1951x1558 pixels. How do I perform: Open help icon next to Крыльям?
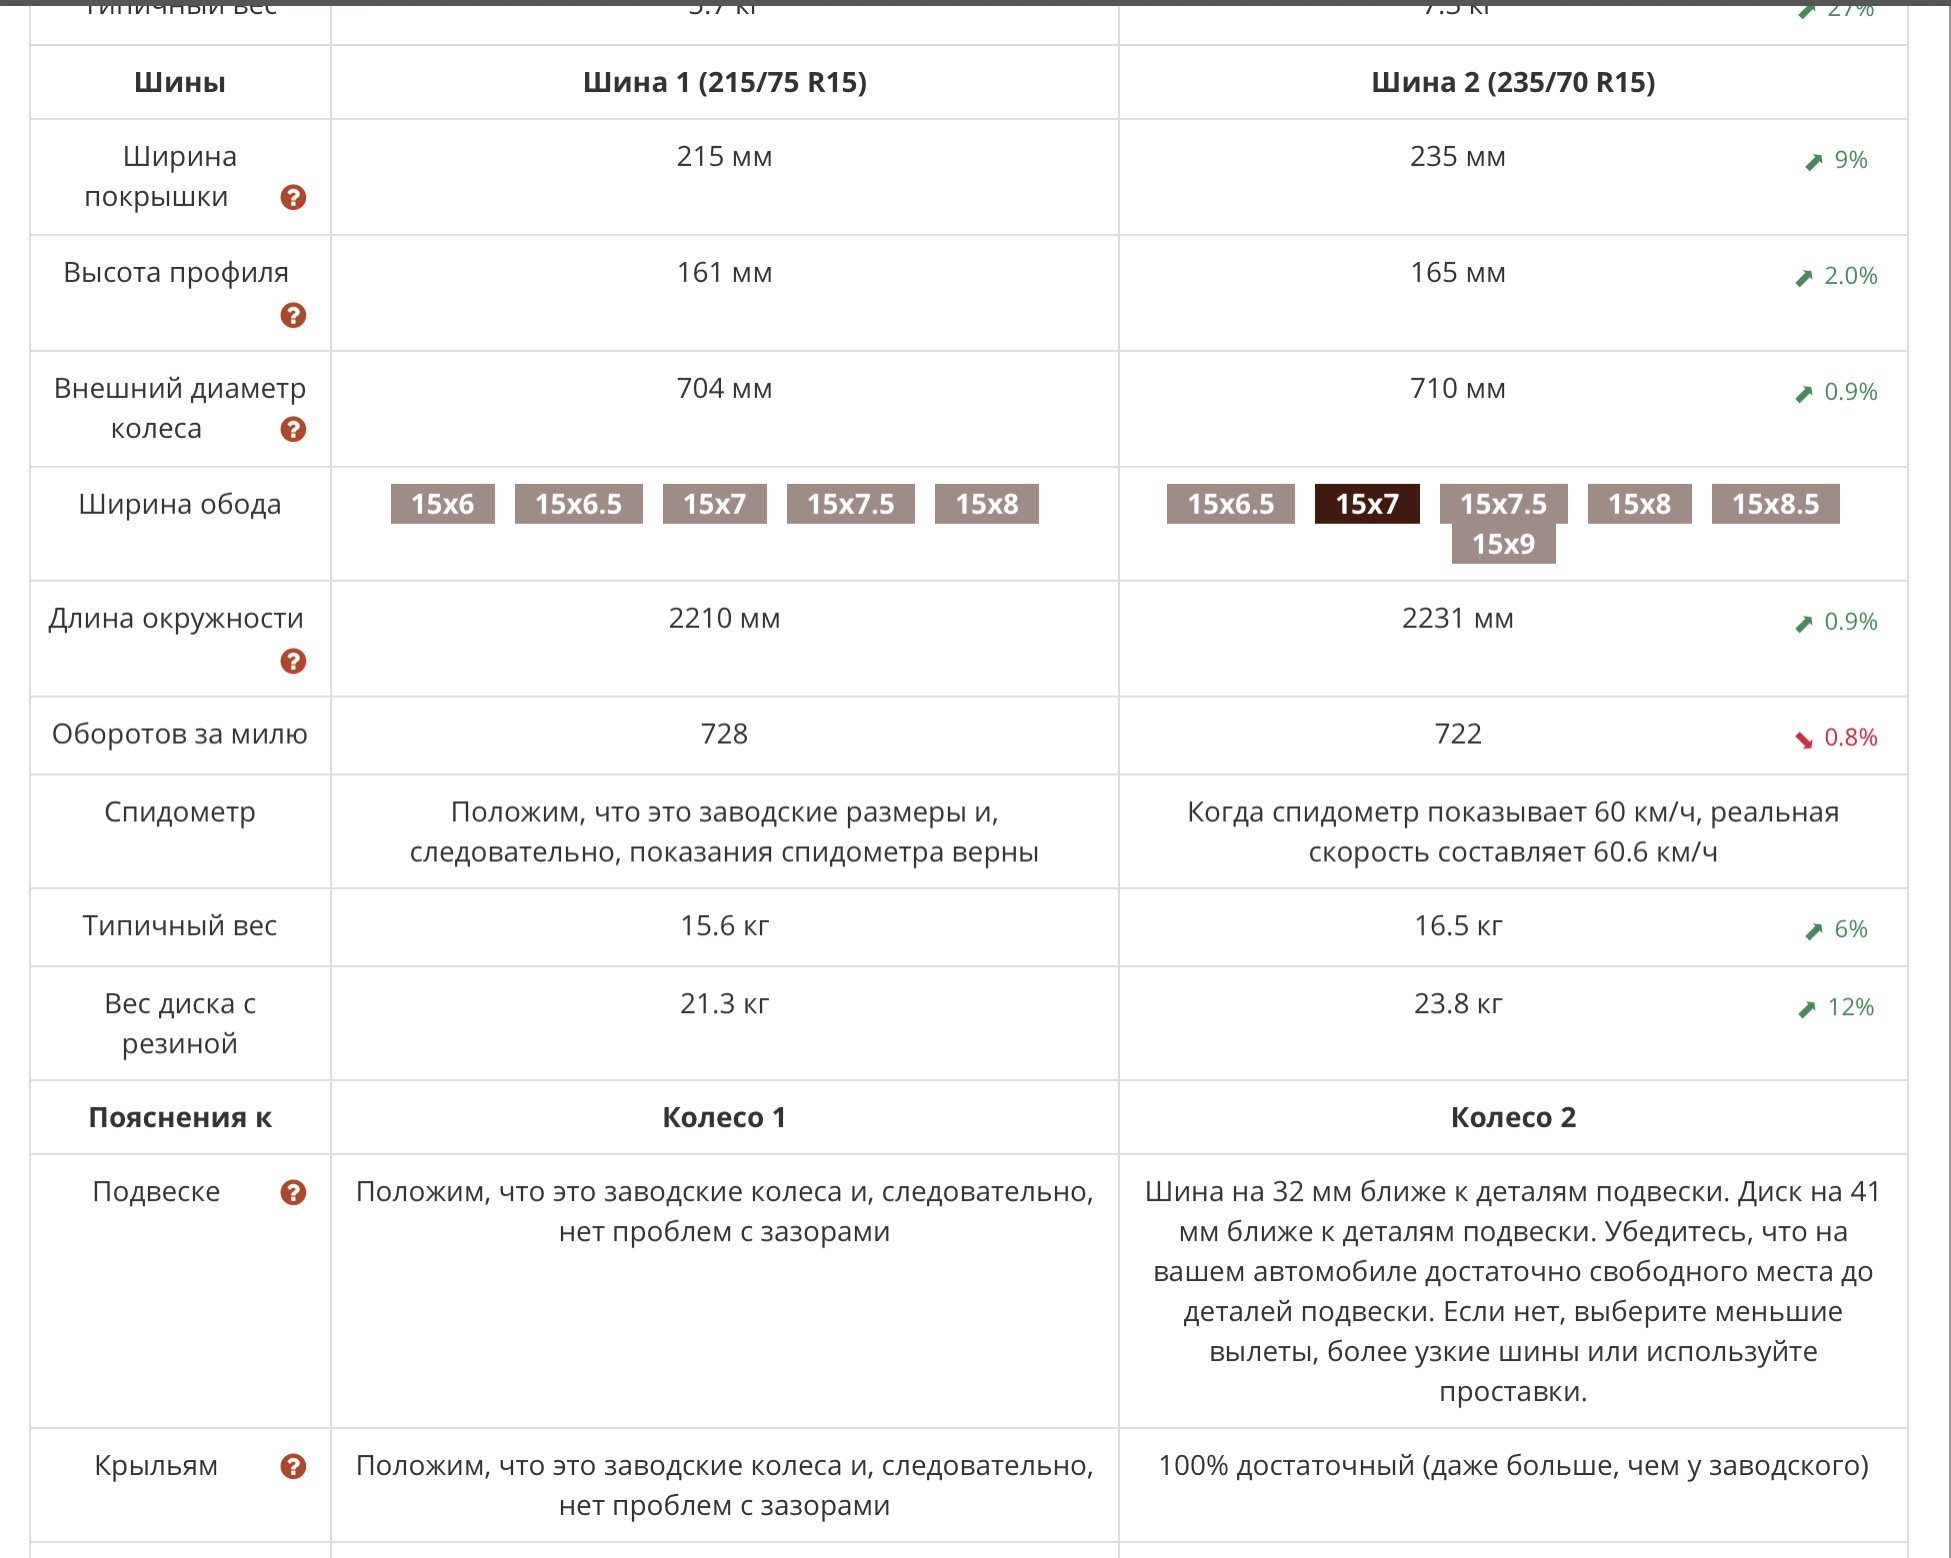293,1466
